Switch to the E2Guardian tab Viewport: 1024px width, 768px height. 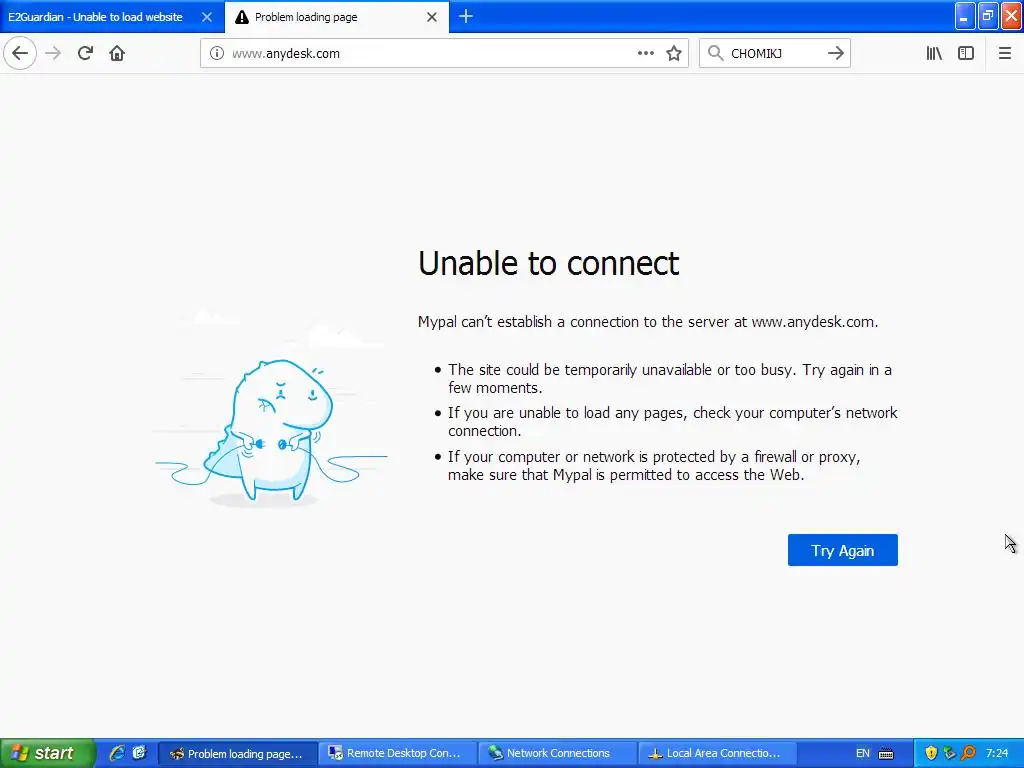click(104, 17)
